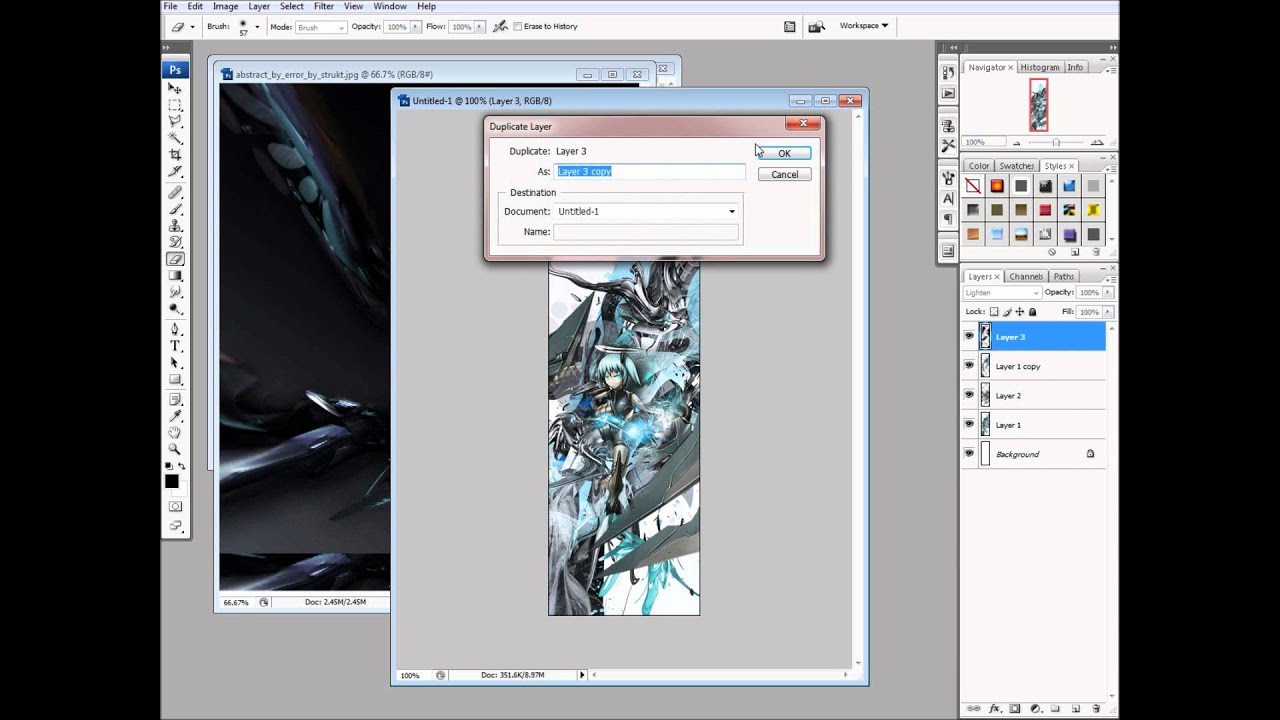The height and width of the screenshot is (720, 1280).
Task: Select the Horizontal Type tool
Action: [175, 346]
